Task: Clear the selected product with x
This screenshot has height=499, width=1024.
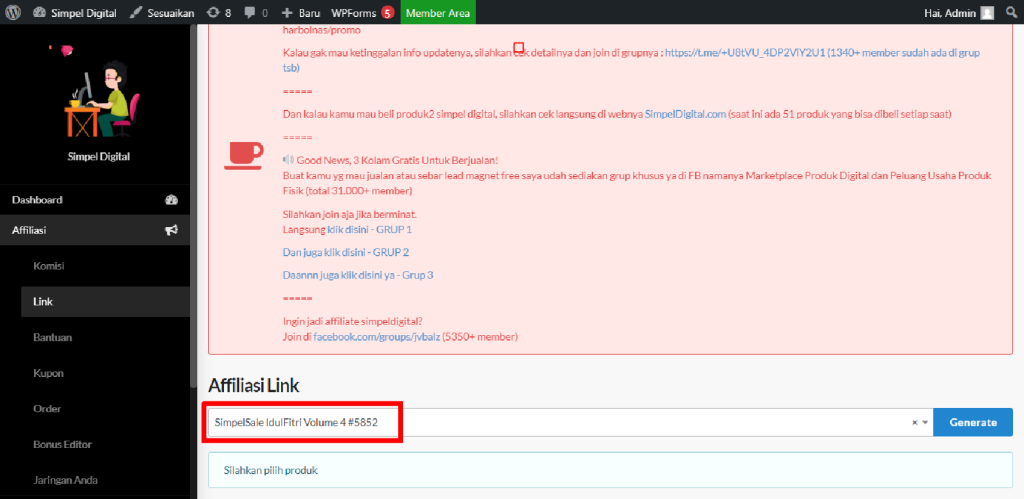Action: [x=915, y=423]
